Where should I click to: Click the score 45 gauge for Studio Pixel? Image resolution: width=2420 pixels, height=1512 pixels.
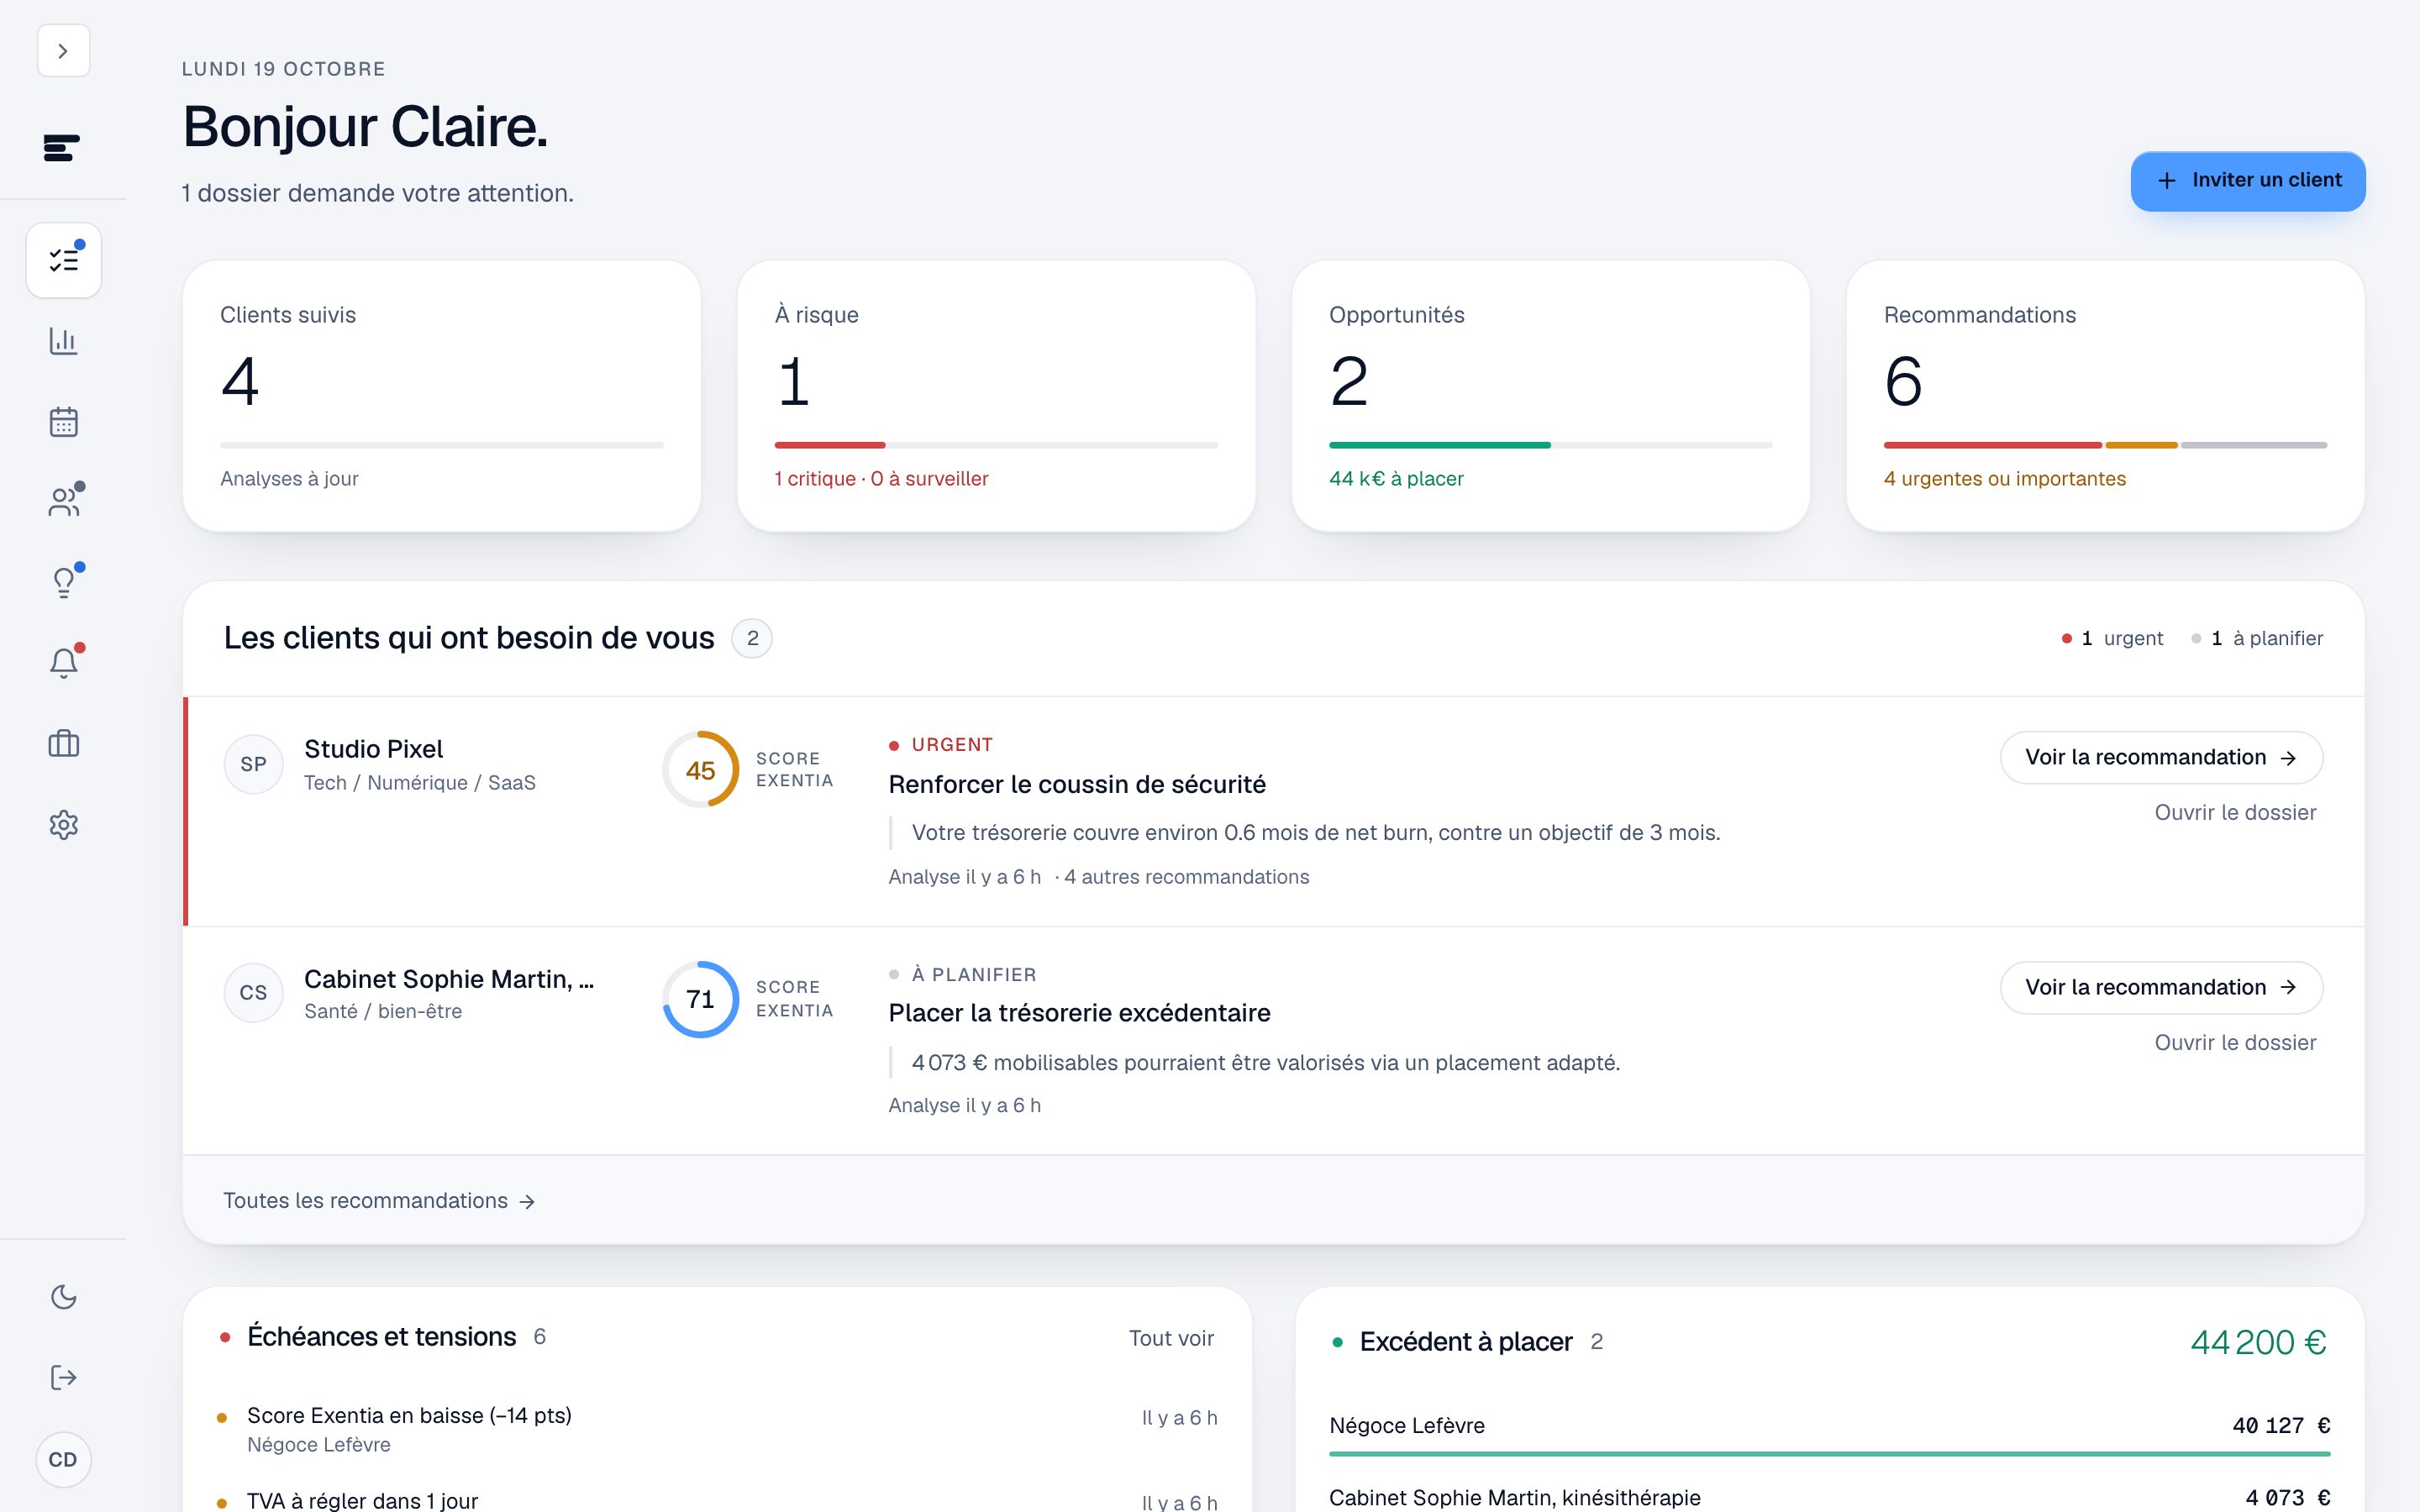tap(700, 770)
